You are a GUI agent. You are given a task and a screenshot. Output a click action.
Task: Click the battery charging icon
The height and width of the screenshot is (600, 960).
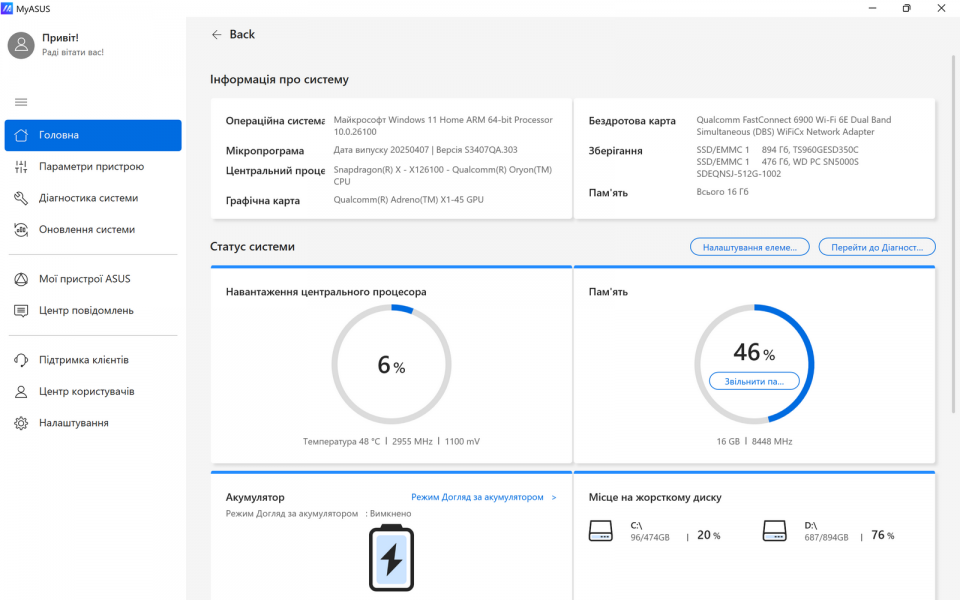(391, 557)
